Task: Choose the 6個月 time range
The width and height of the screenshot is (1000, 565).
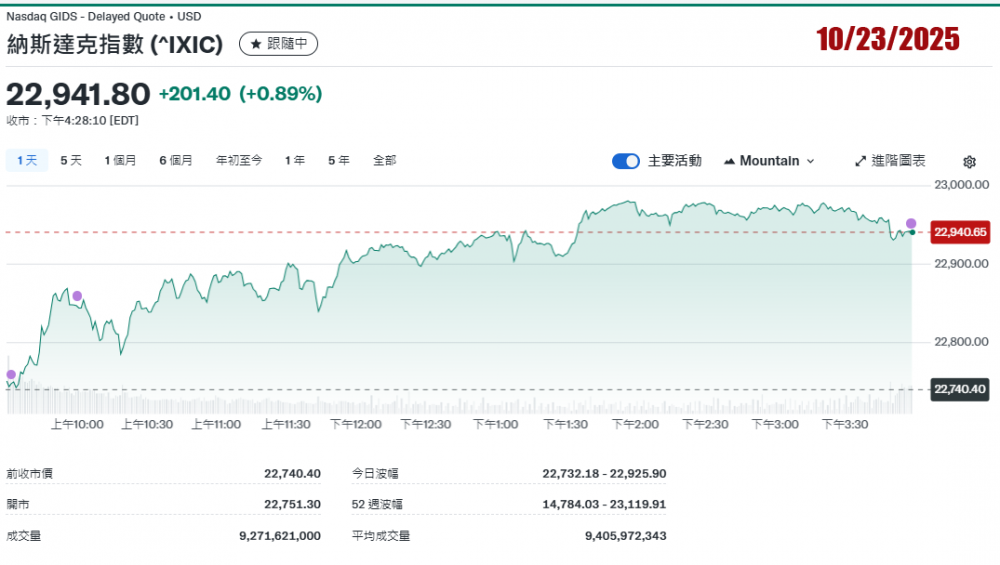Action: point(175,160)
